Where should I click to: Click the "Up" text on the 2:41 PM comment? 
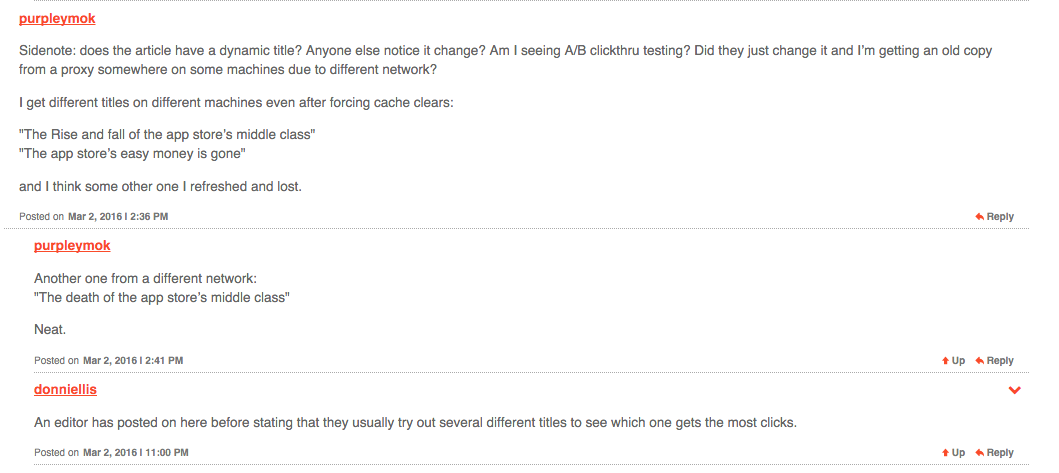958,361
